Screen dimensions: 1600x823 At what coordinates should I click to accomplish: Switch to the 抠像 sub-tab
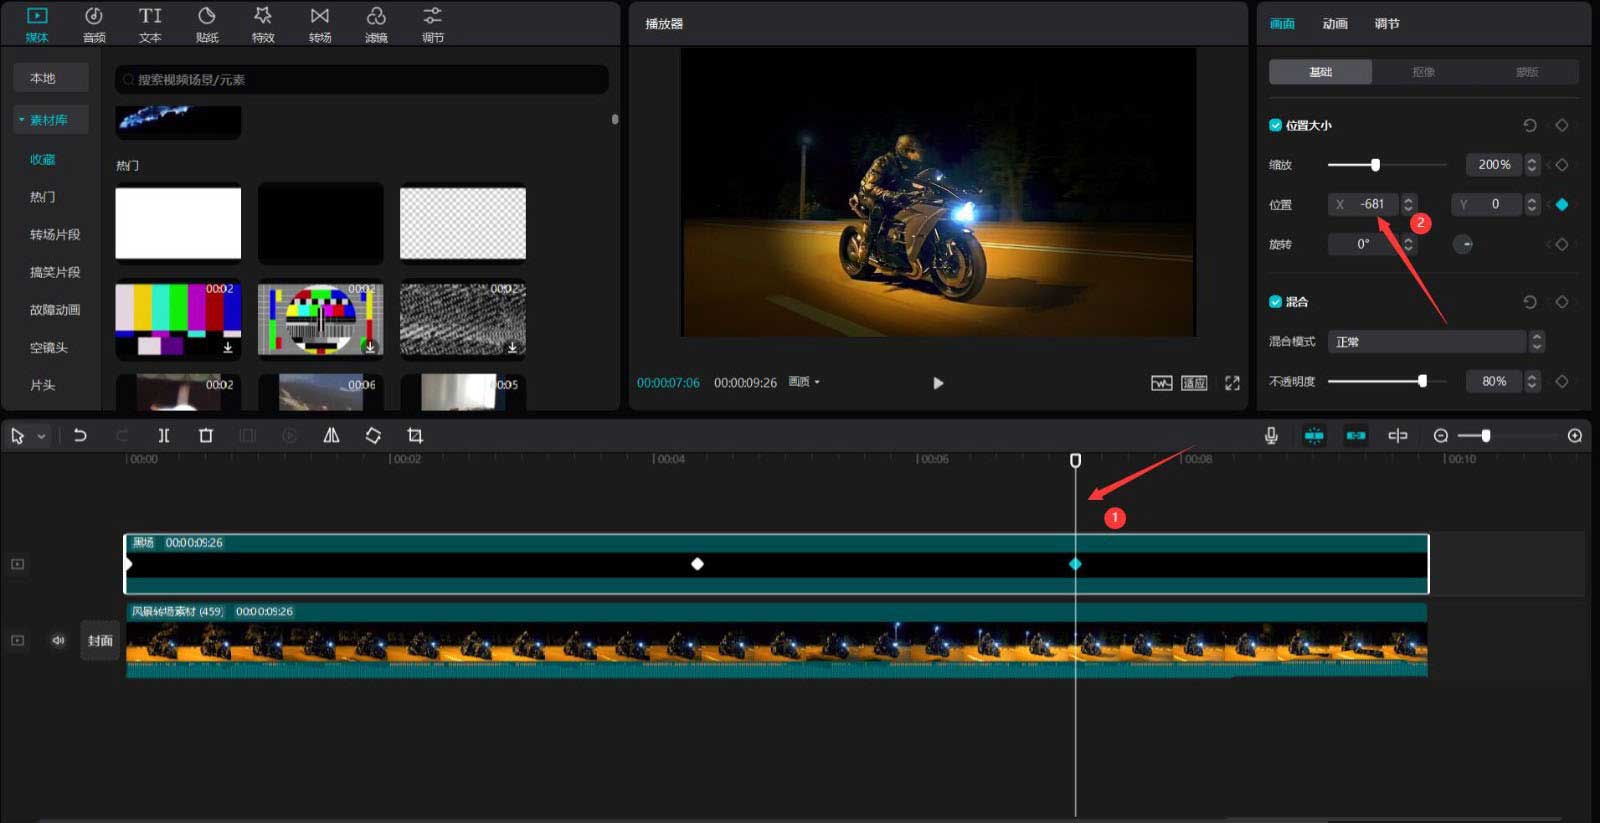pyautogui.click(x=1423, y=72)
